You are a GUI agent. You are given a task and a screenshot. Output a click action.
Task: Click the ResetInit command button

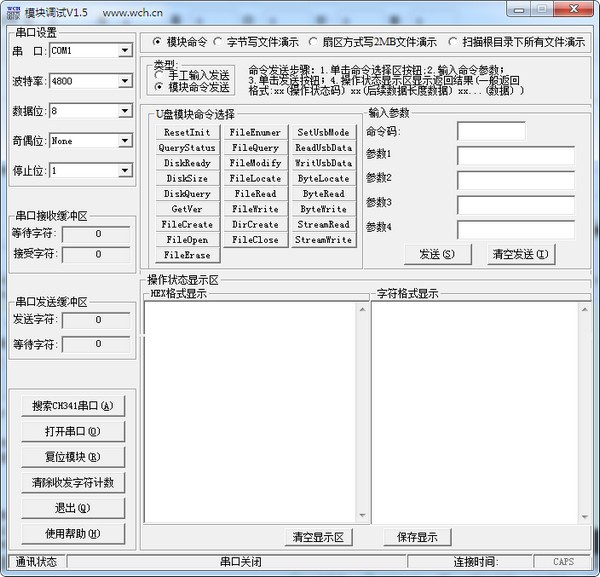point(188,132)
